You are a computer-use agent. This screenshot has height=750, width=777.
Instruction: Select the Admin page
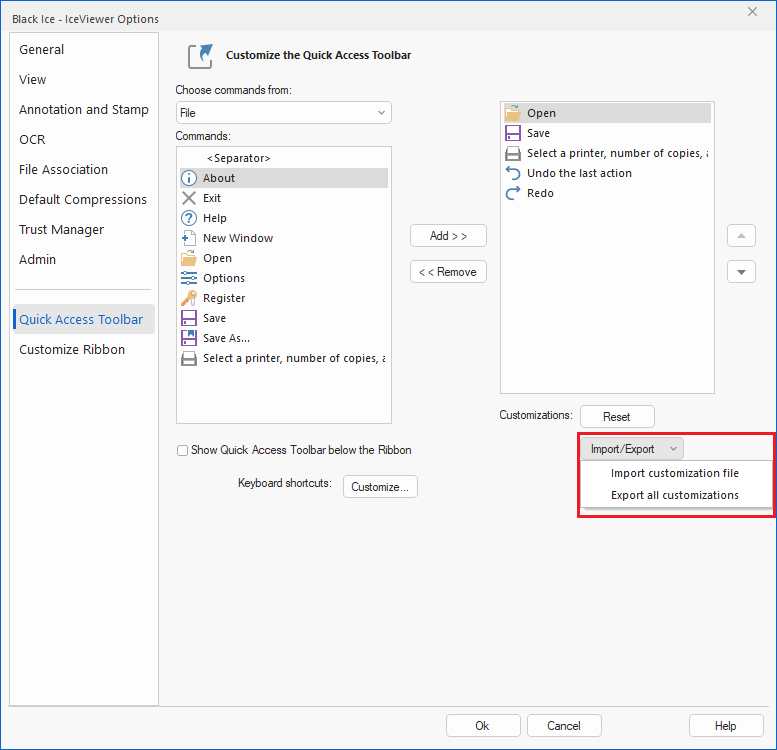pyautogui.click(x=38, y=260)
